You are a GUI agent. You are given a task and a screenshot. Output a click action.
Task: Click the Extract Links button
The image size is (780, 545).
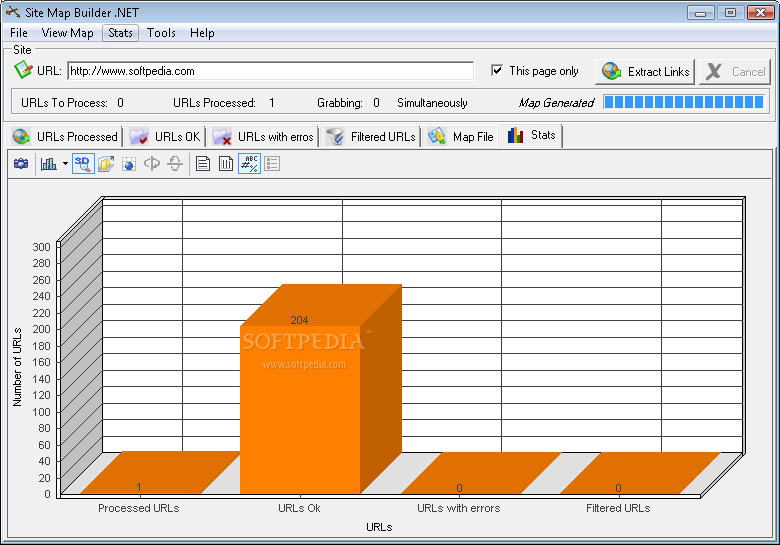pos(645,72)
